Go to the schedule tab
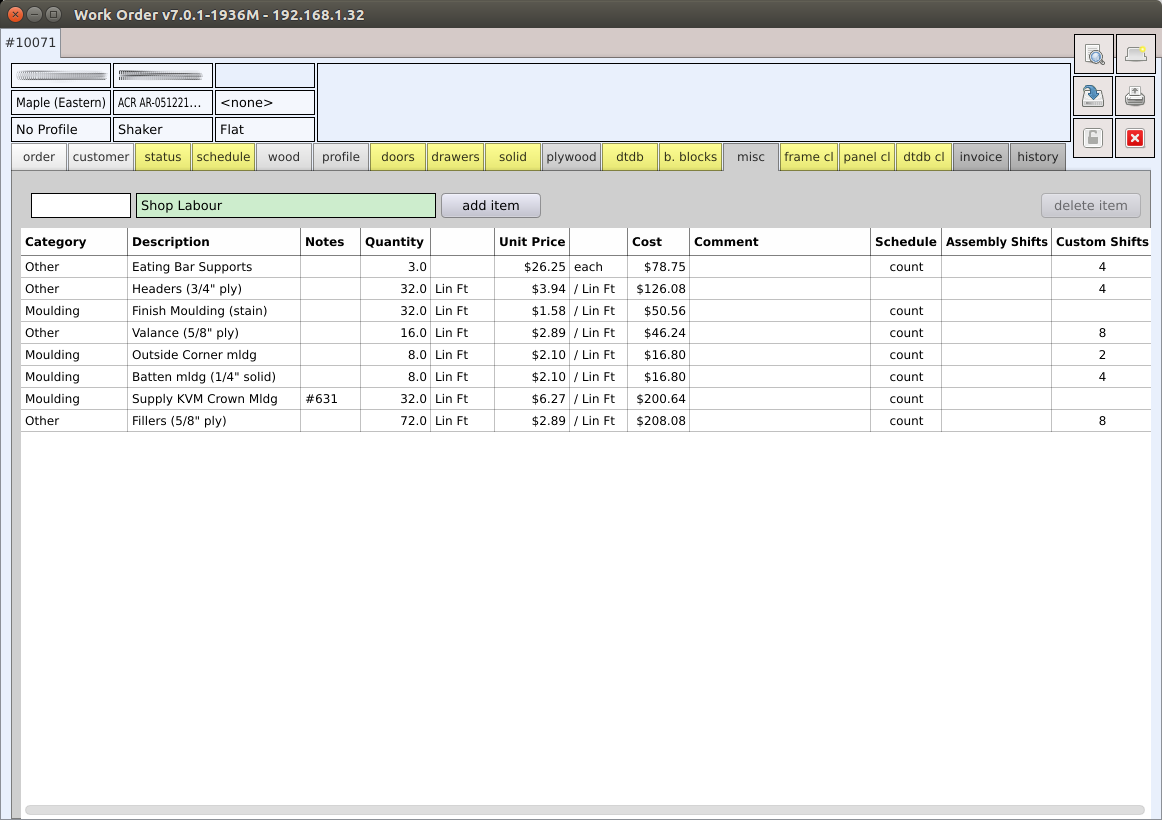 point(223,157)
